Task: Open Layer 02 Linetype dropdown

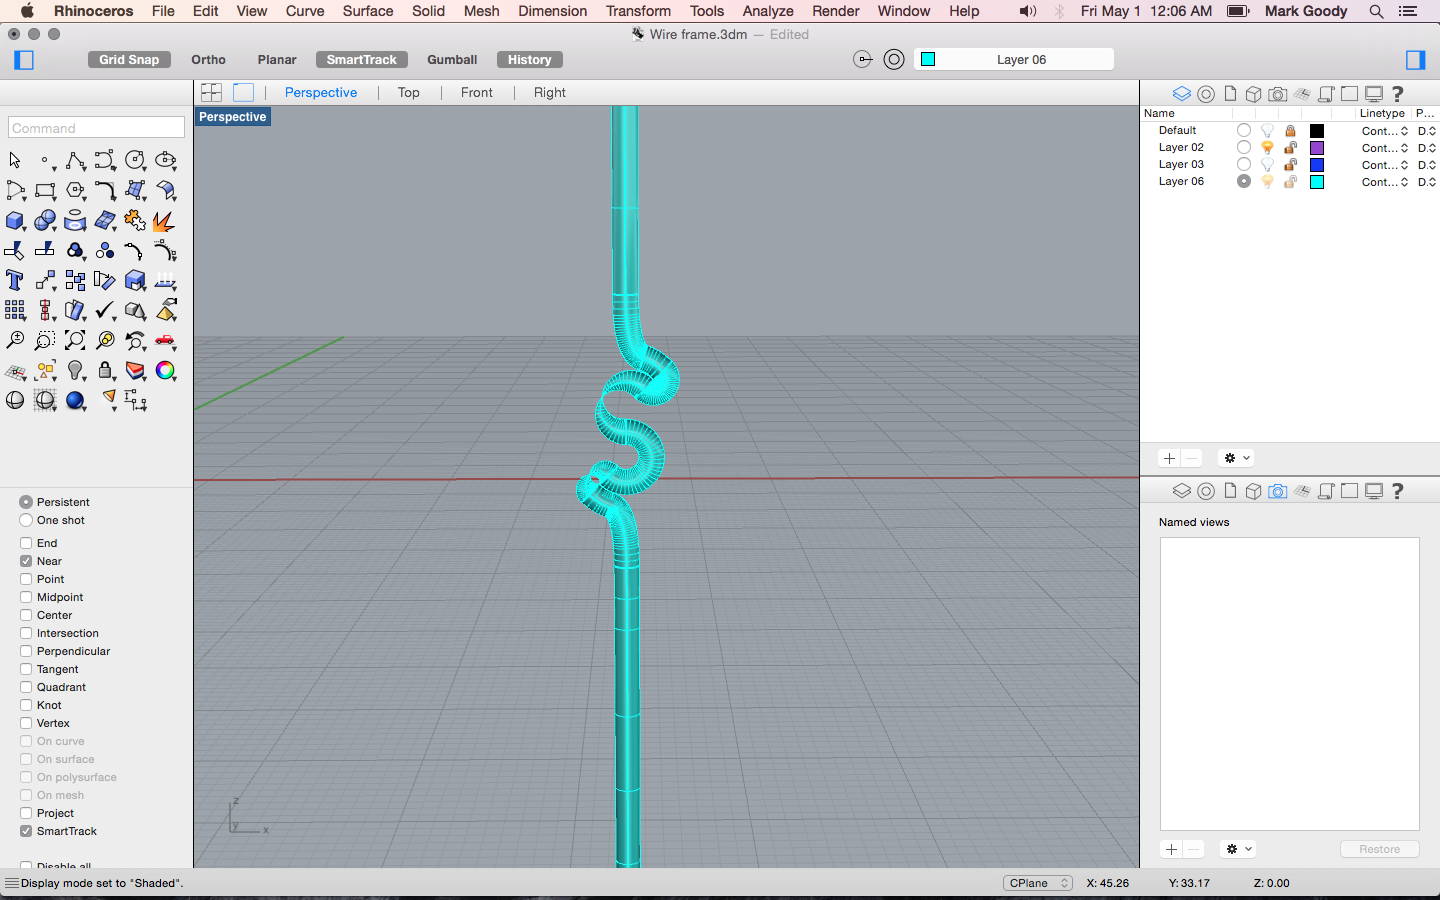Action: [1385, 148]
